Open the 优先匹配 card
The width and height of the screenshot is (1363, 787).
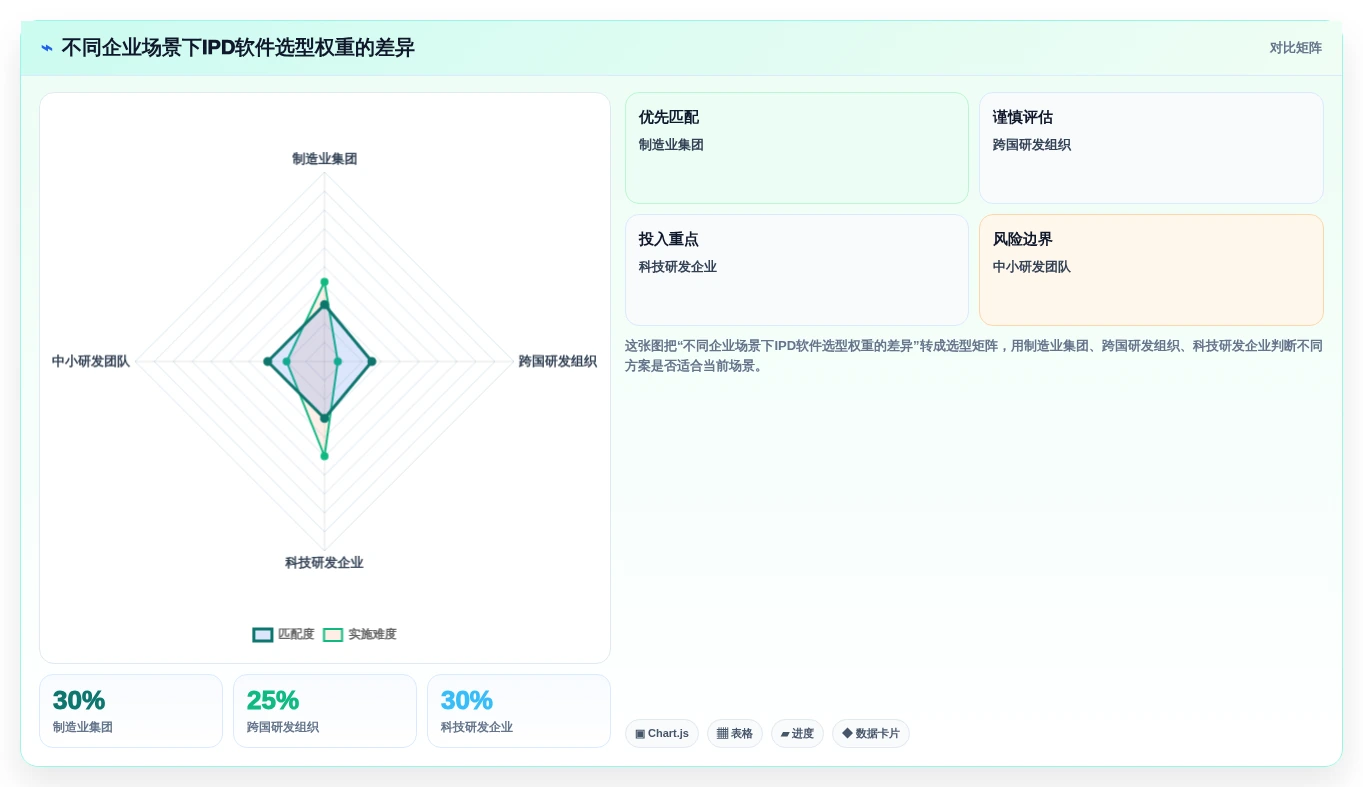pyautogui.click(x=797, y=148)
